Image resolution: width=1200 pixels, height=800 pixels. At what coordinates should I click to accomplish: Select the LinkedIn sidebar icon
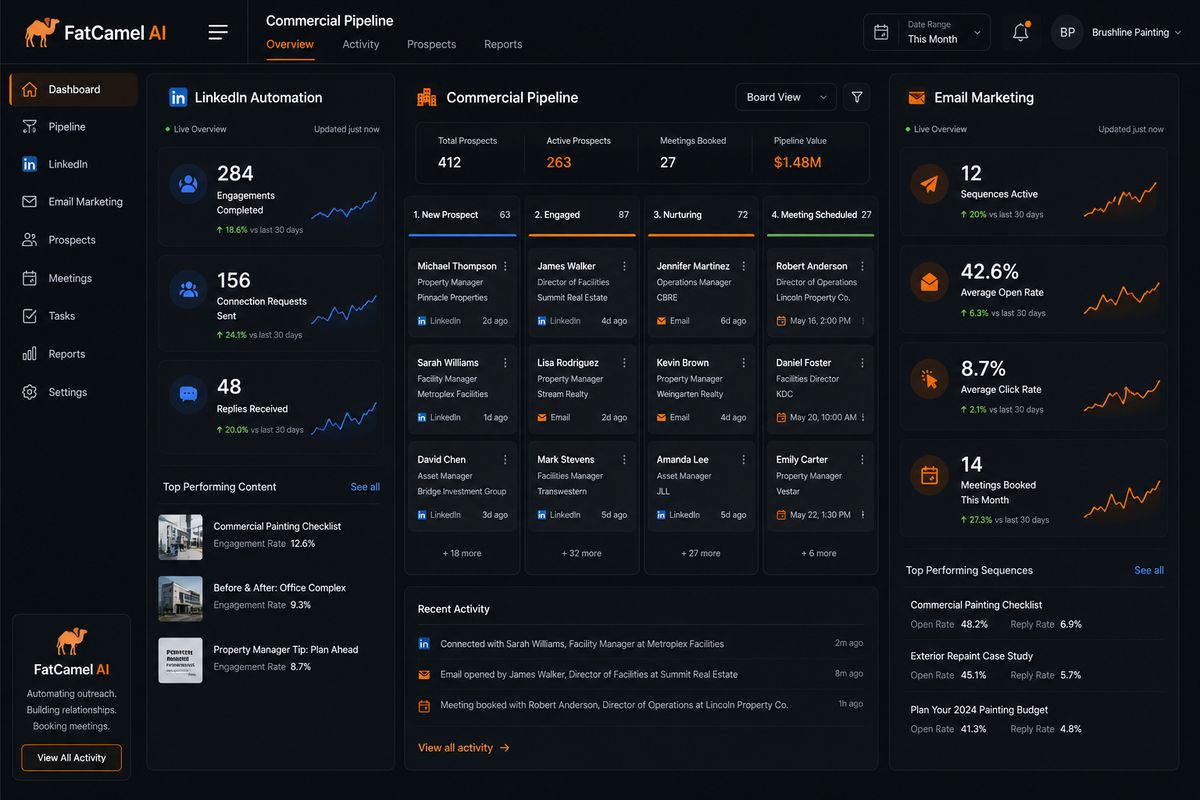(29, 164)
